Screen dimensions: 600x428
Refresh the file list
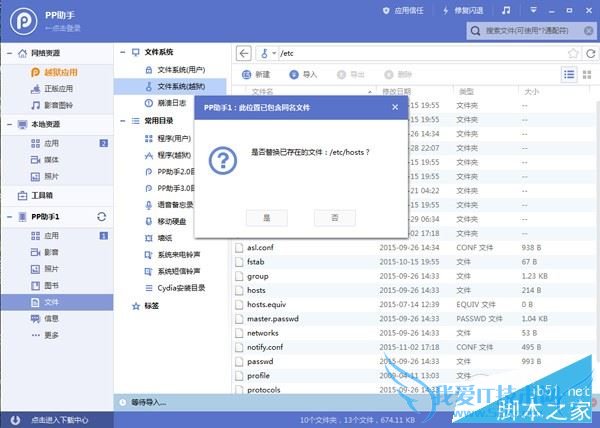pos(590,54)
